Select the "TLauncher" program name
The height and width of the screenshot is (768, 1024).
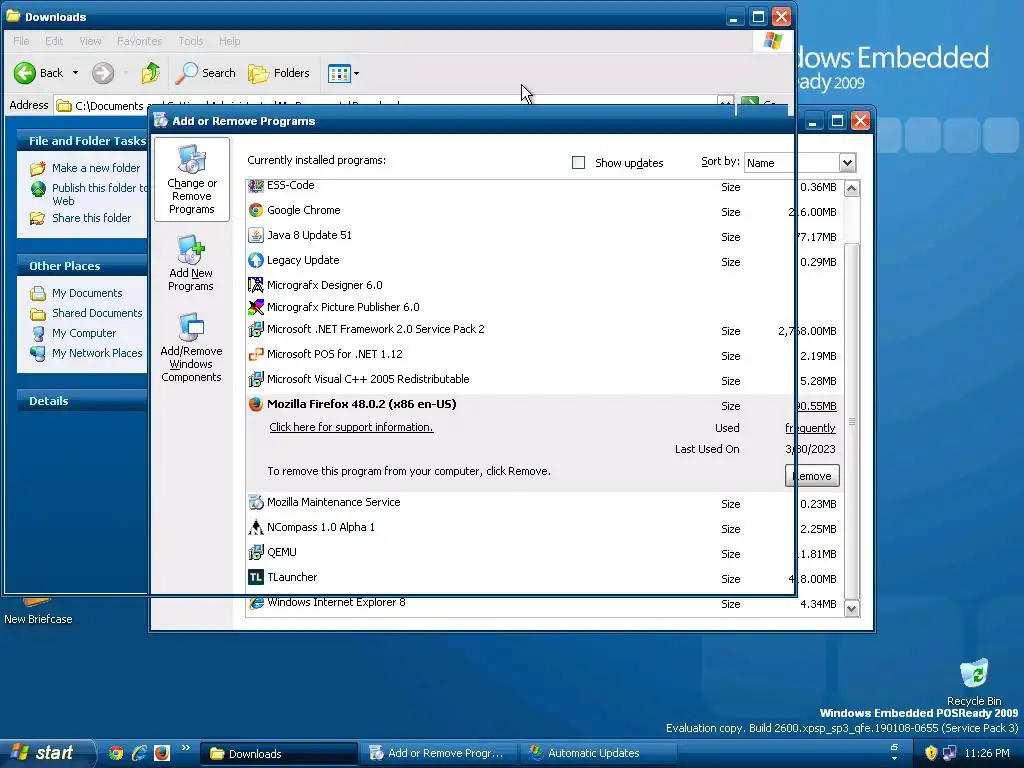292,577
